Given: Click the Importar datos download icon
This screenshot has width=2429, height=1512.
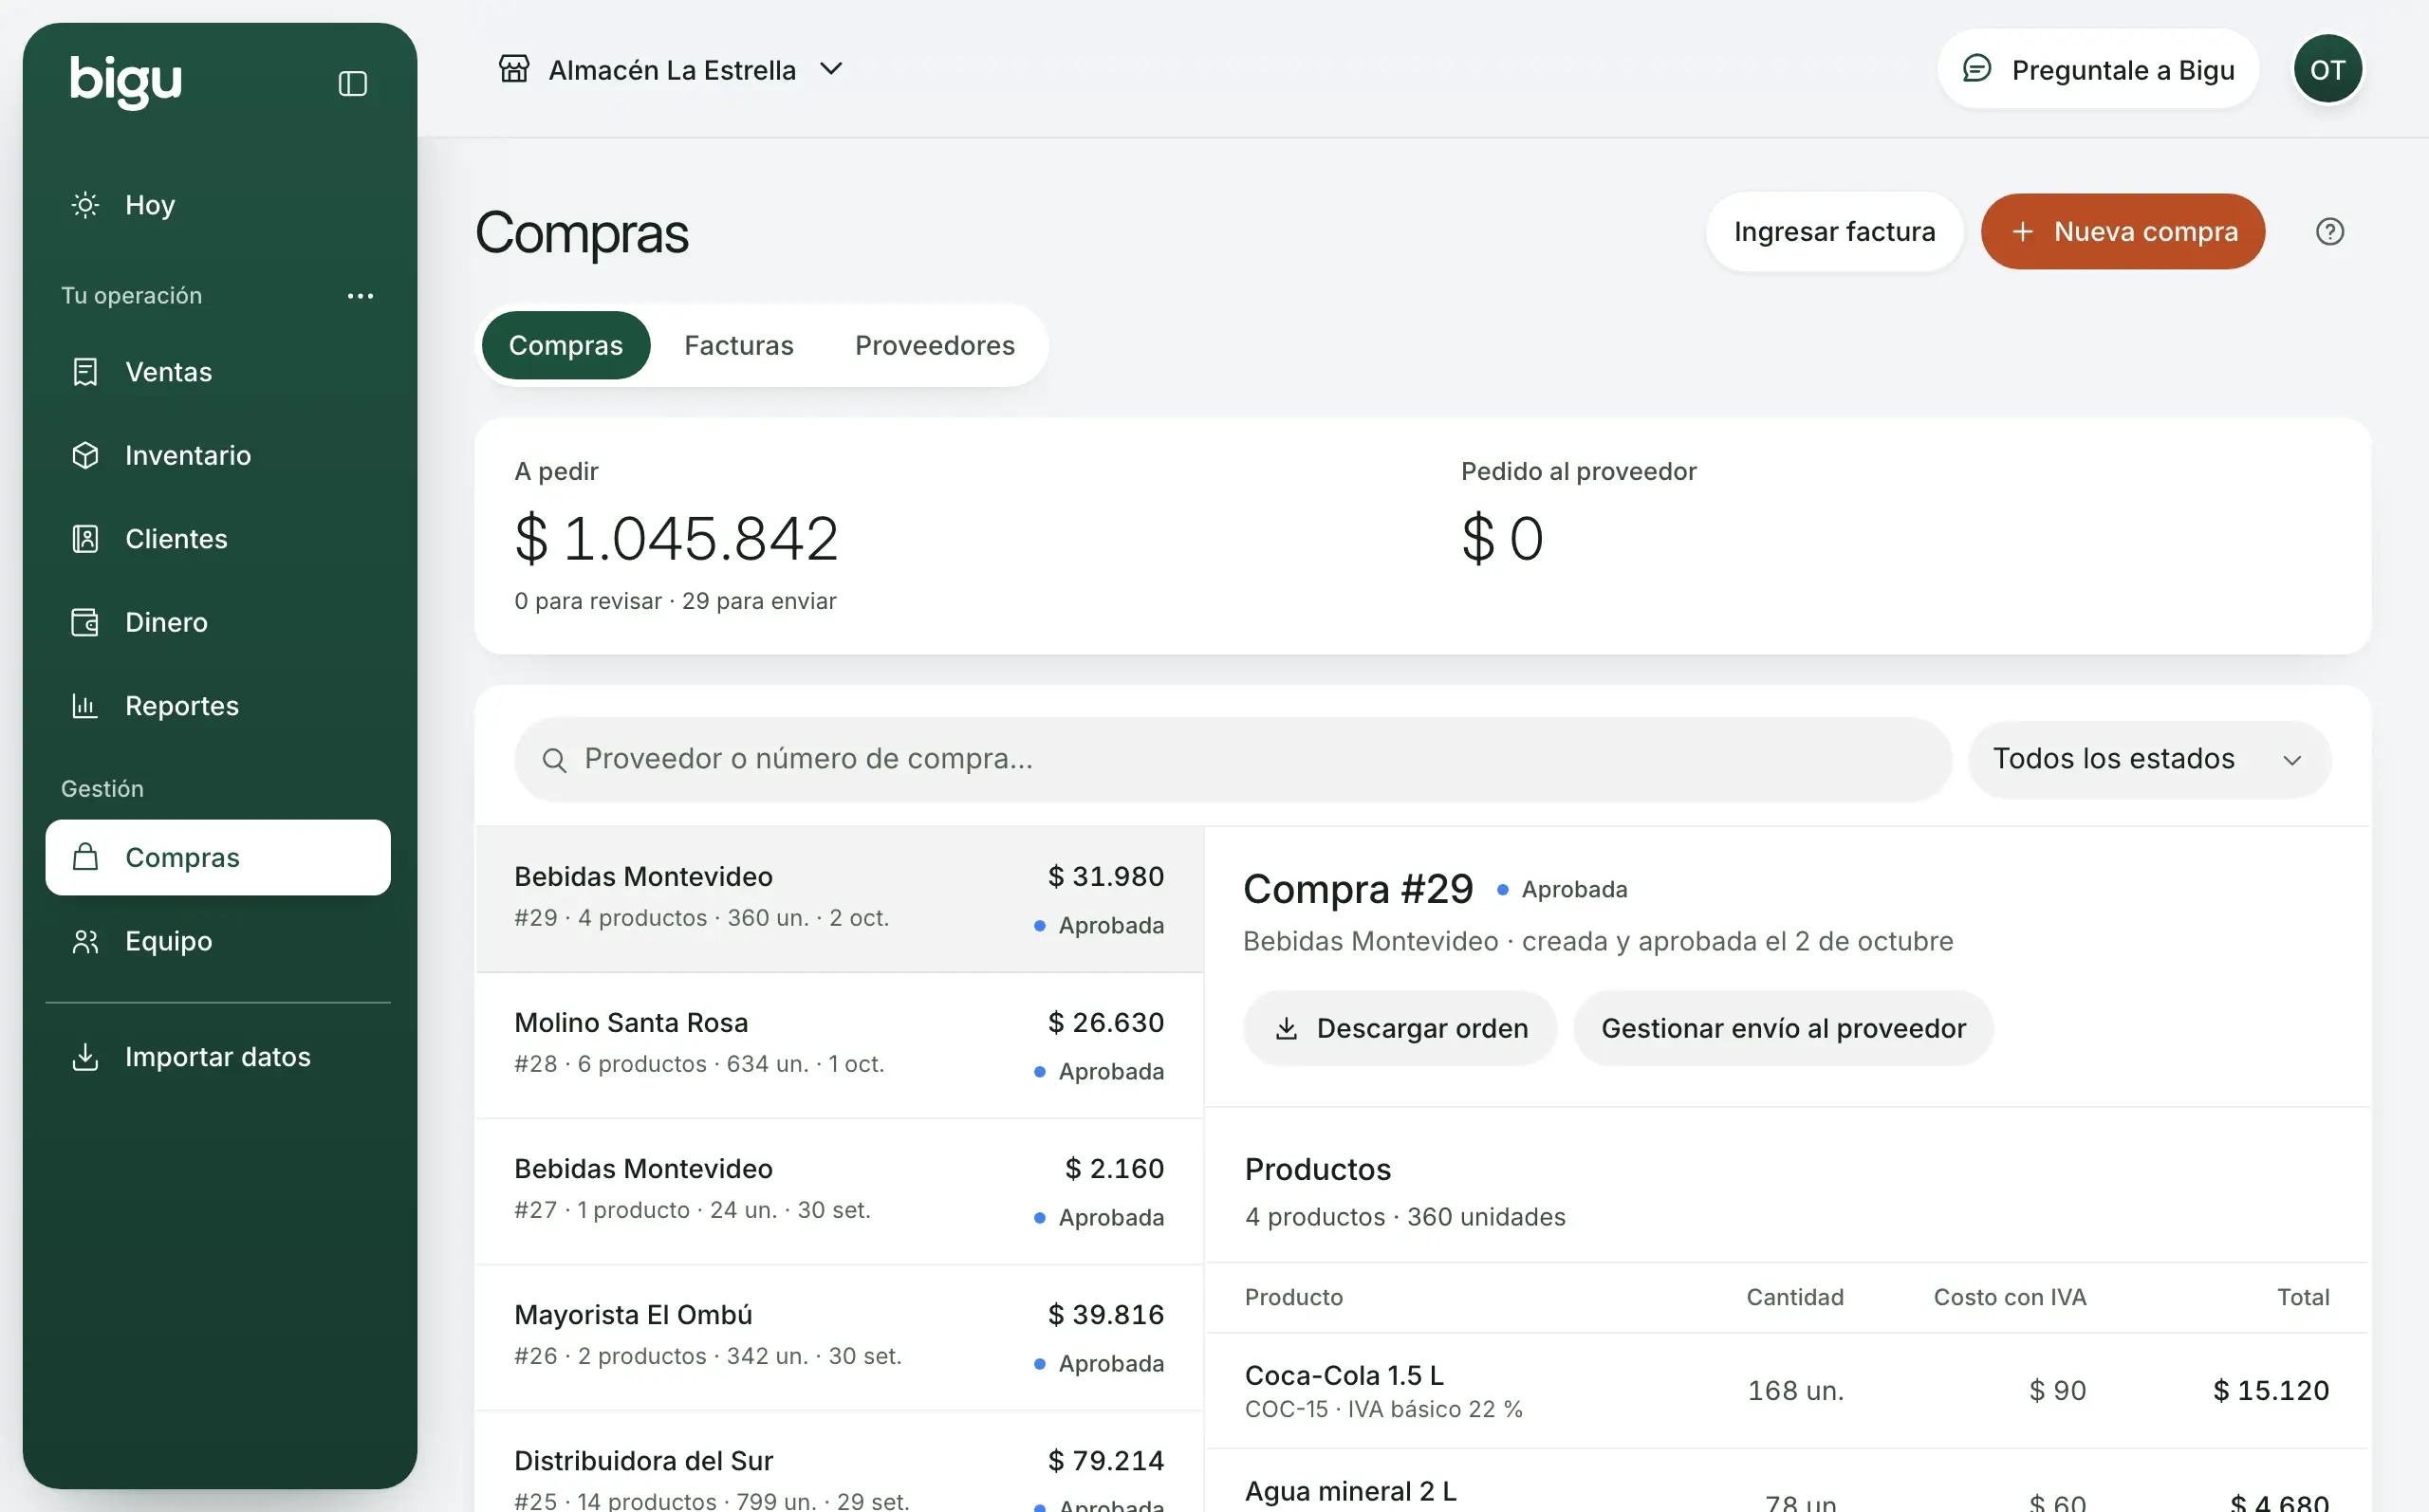Looking at the screenshot, I should tap(85, 1057).
